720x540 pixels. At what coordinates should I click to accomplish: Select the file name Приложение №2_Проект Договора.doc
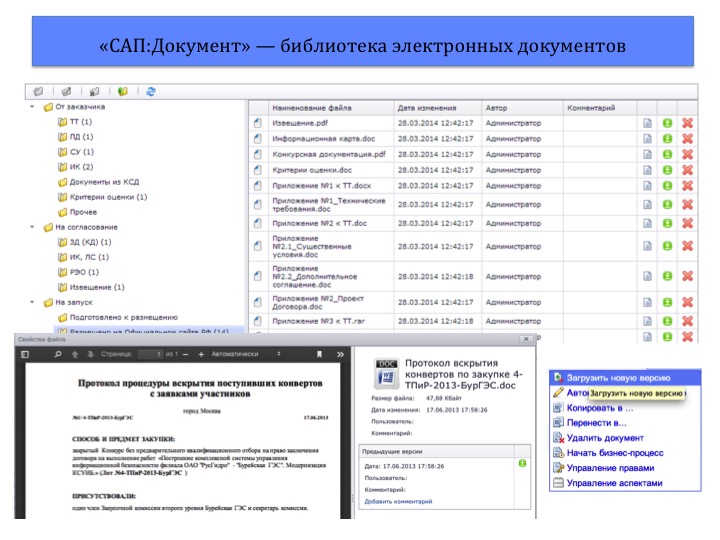318,302
